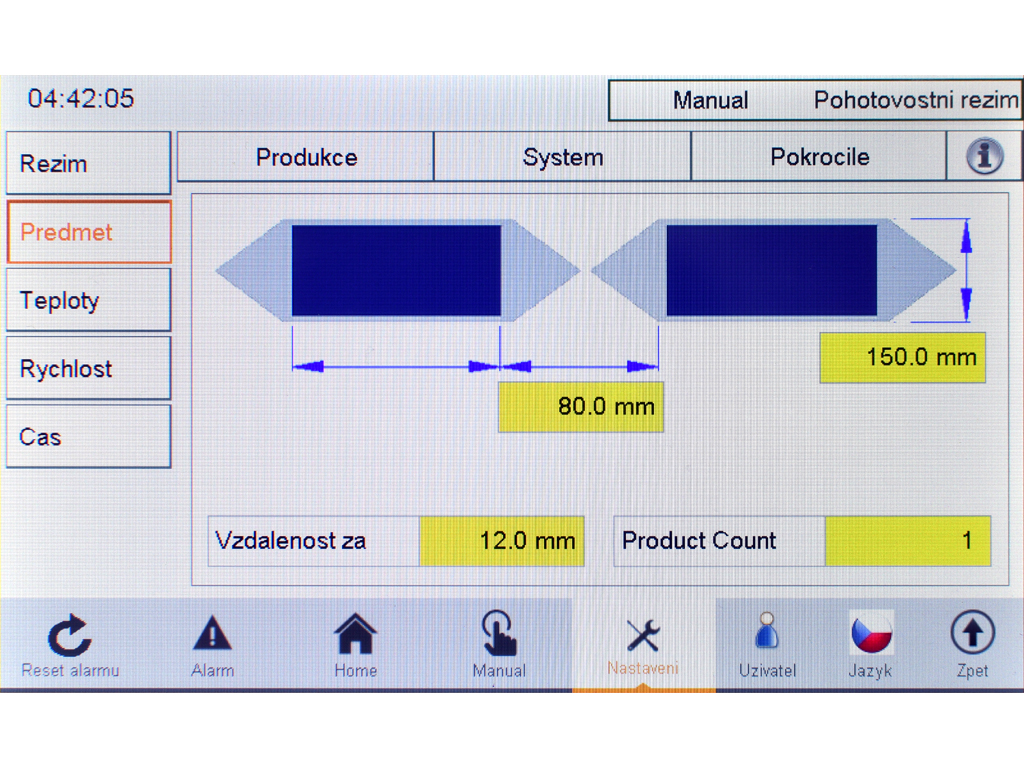Click the Reset alarmu icon
The image size is (1024, 768).
70,637
